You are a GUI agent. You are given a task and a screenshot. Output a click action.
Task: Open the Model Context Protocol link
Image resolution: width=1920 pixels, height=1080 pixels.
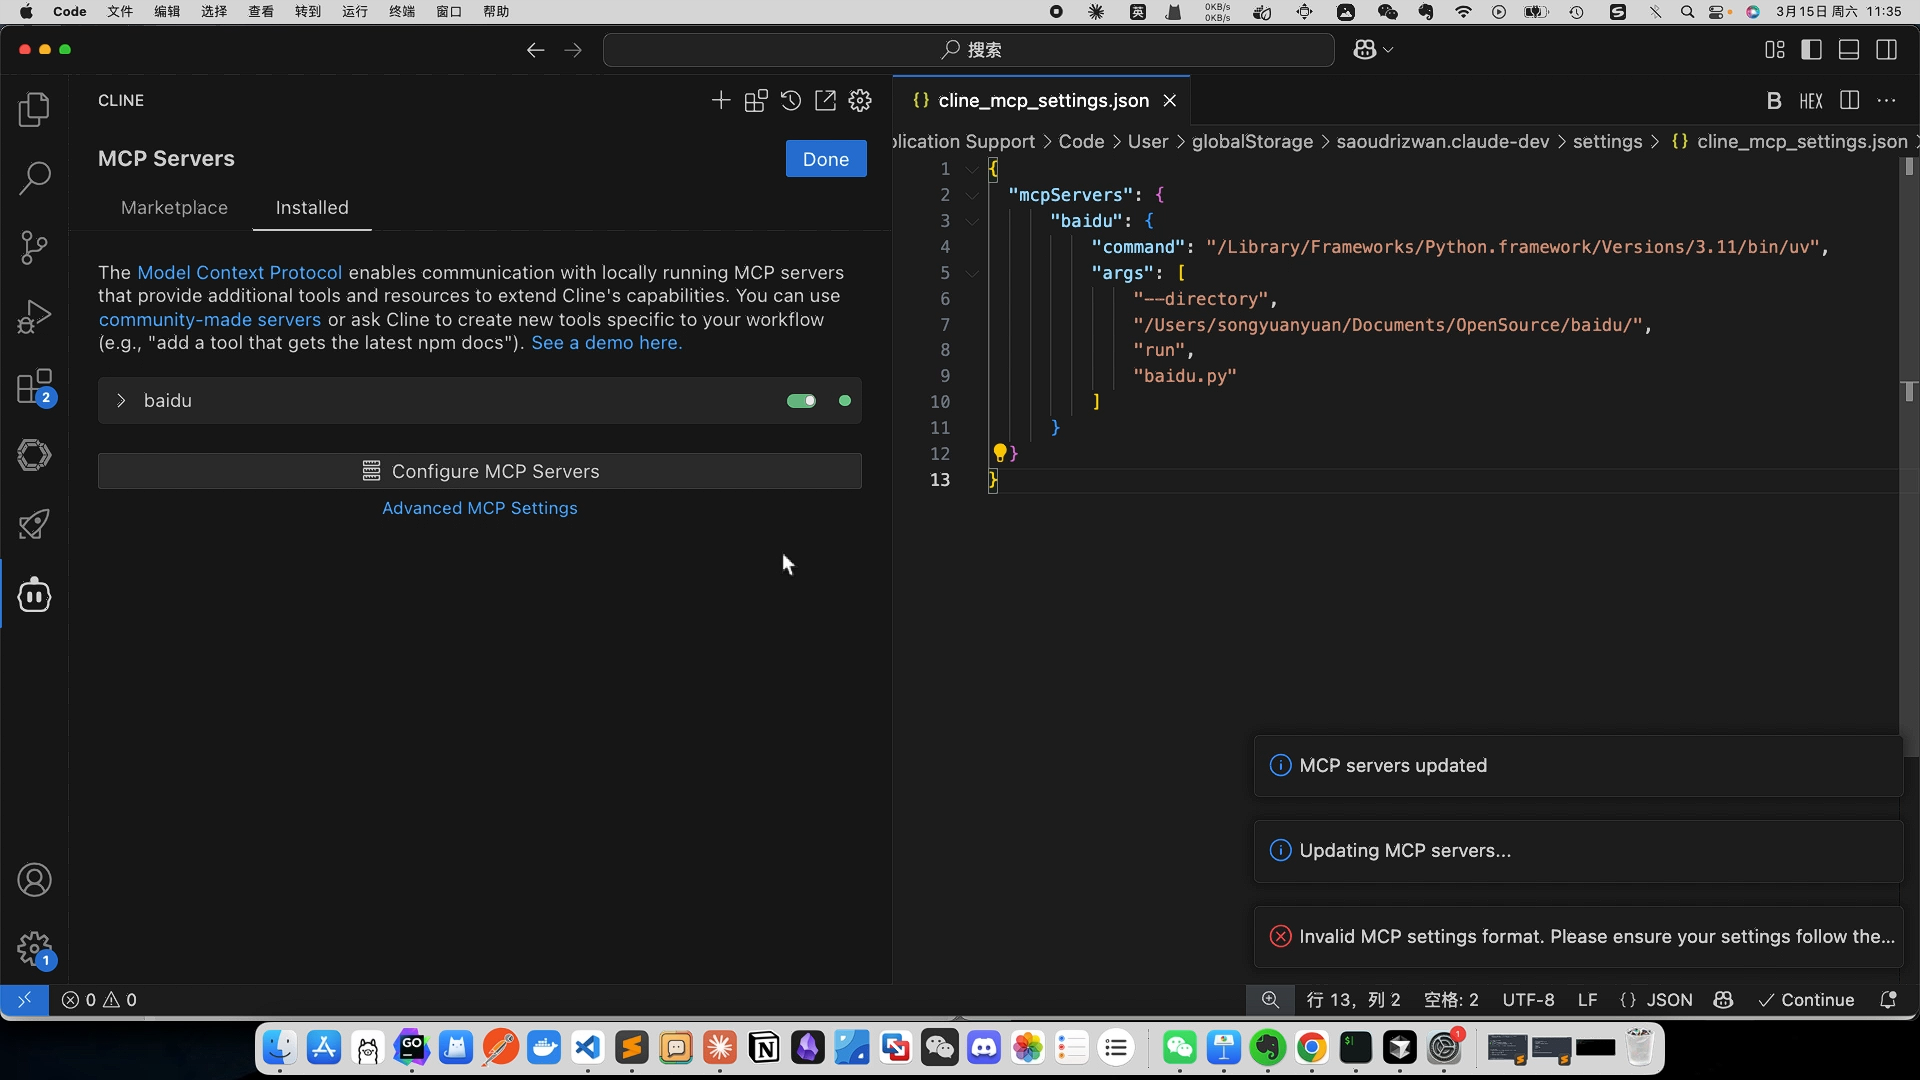point(240,272)
